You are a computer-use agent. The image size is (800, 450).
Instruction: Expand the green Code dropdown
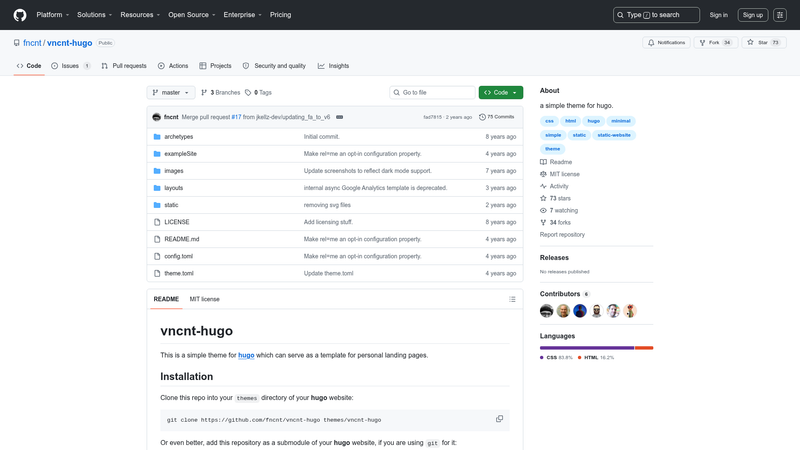pyautogui.click(x=501, y=92)
